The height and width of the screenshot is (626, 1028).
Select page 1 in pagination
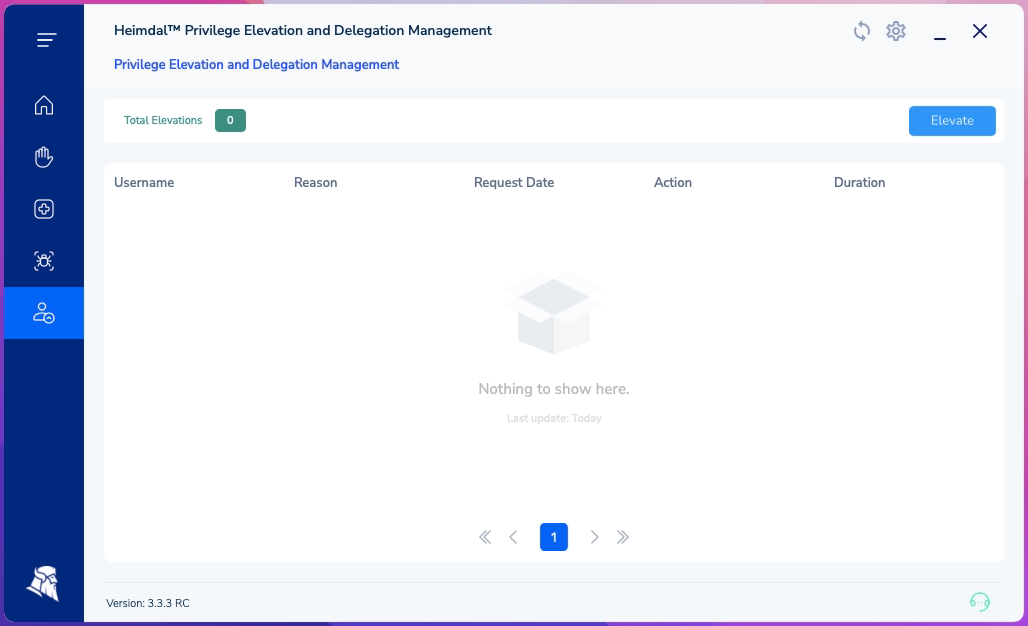pyautogui.click(x=554, y=538)
